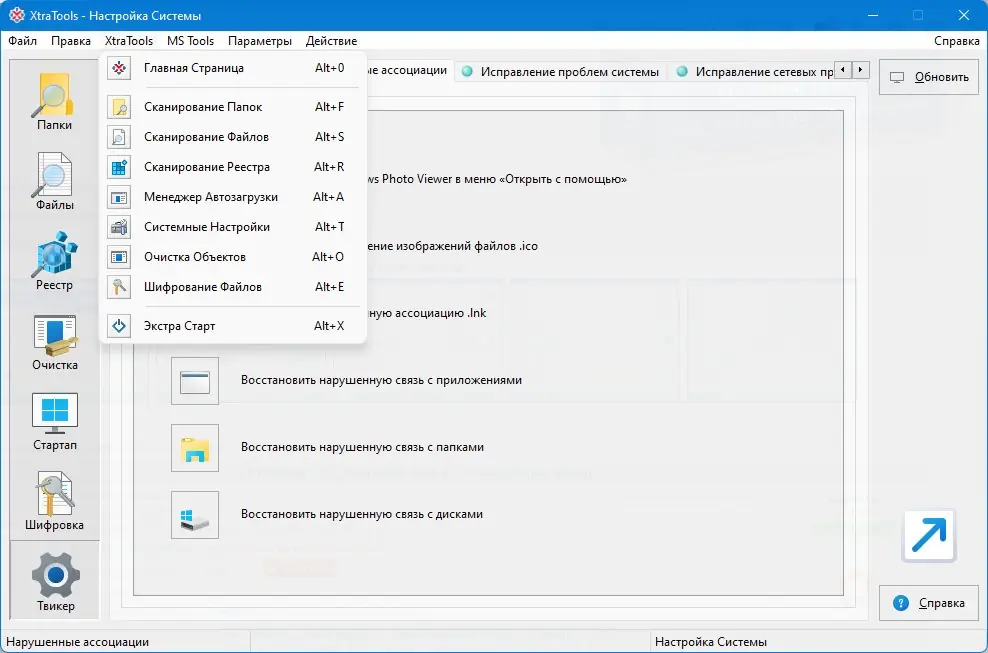Click the Шифрование Файлов key icon
Image resolution: width=988 pixels, height=653 pixels.
(119, 287)
